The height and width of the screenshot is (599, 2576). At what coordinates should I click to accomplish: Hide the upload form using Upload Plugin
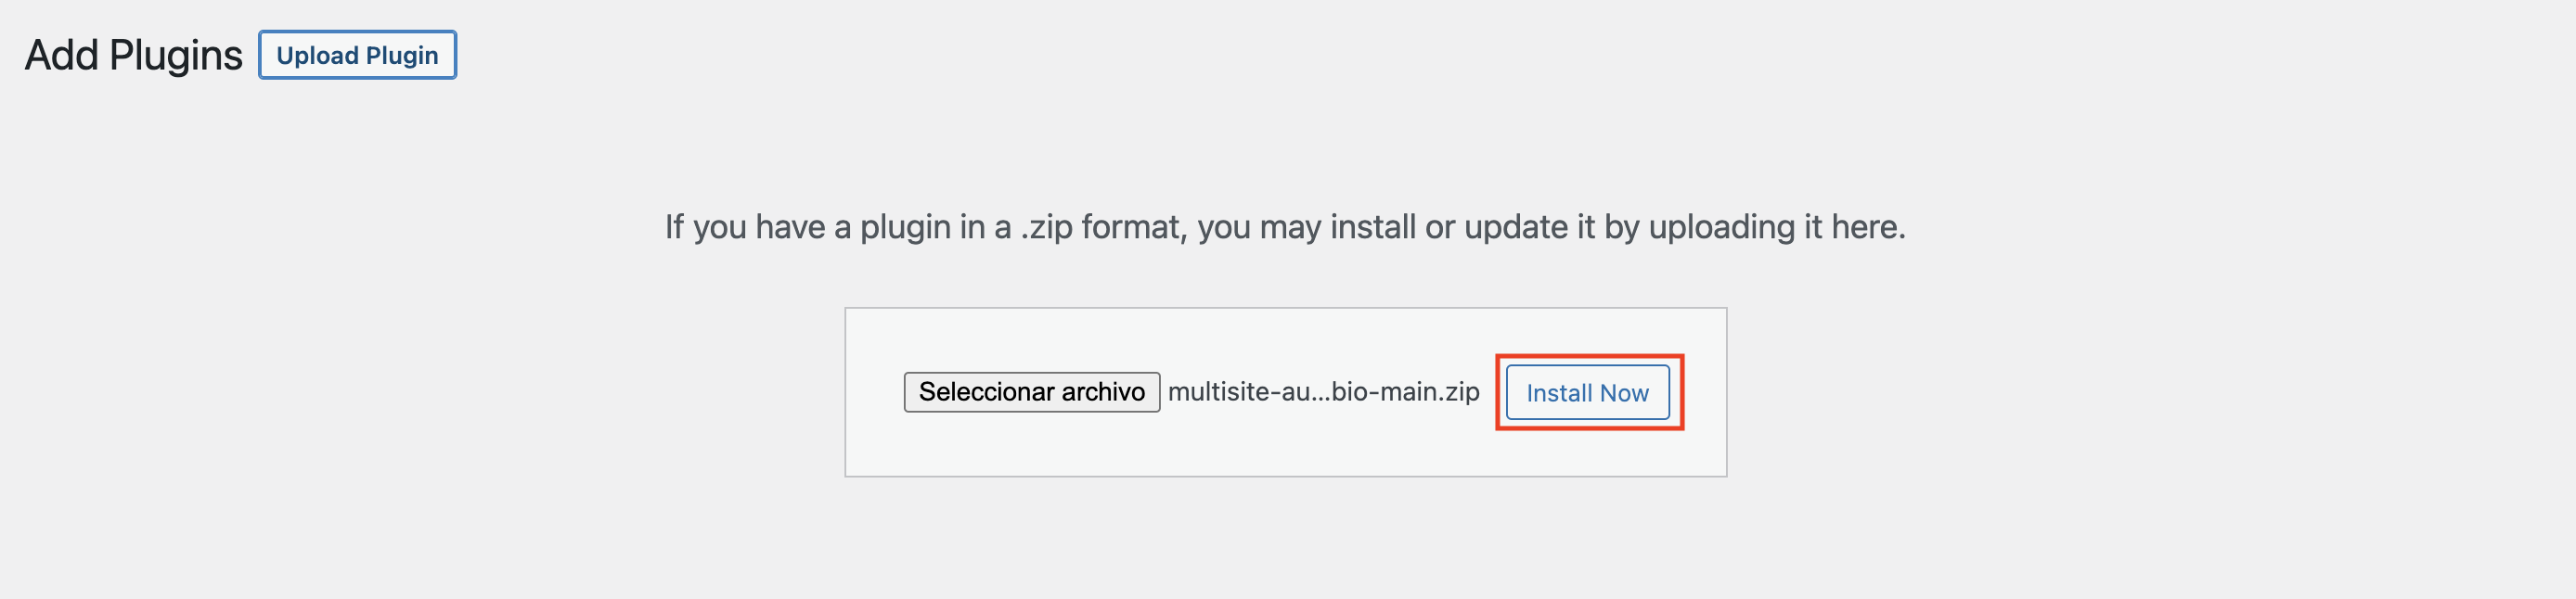click(357, 55)
